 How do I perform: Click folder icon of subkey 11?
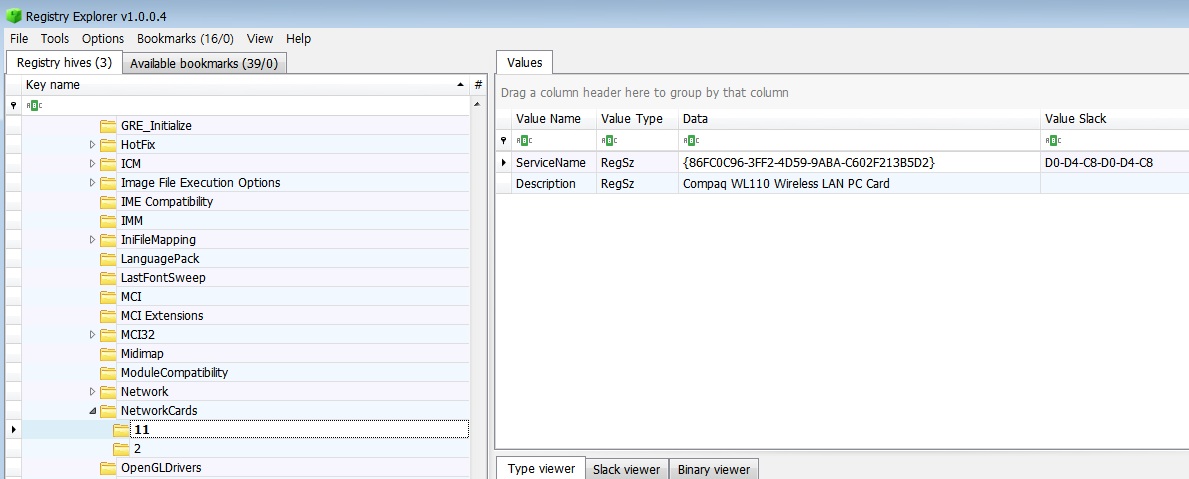[121, 430]
